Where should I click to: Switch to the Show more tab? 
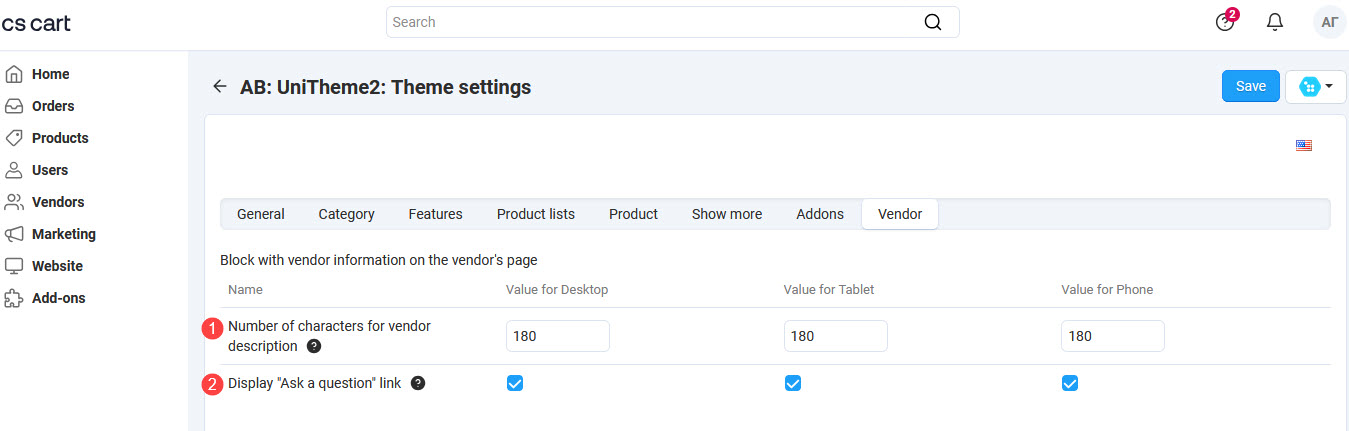pyautogui.click(x=727, y=214)
